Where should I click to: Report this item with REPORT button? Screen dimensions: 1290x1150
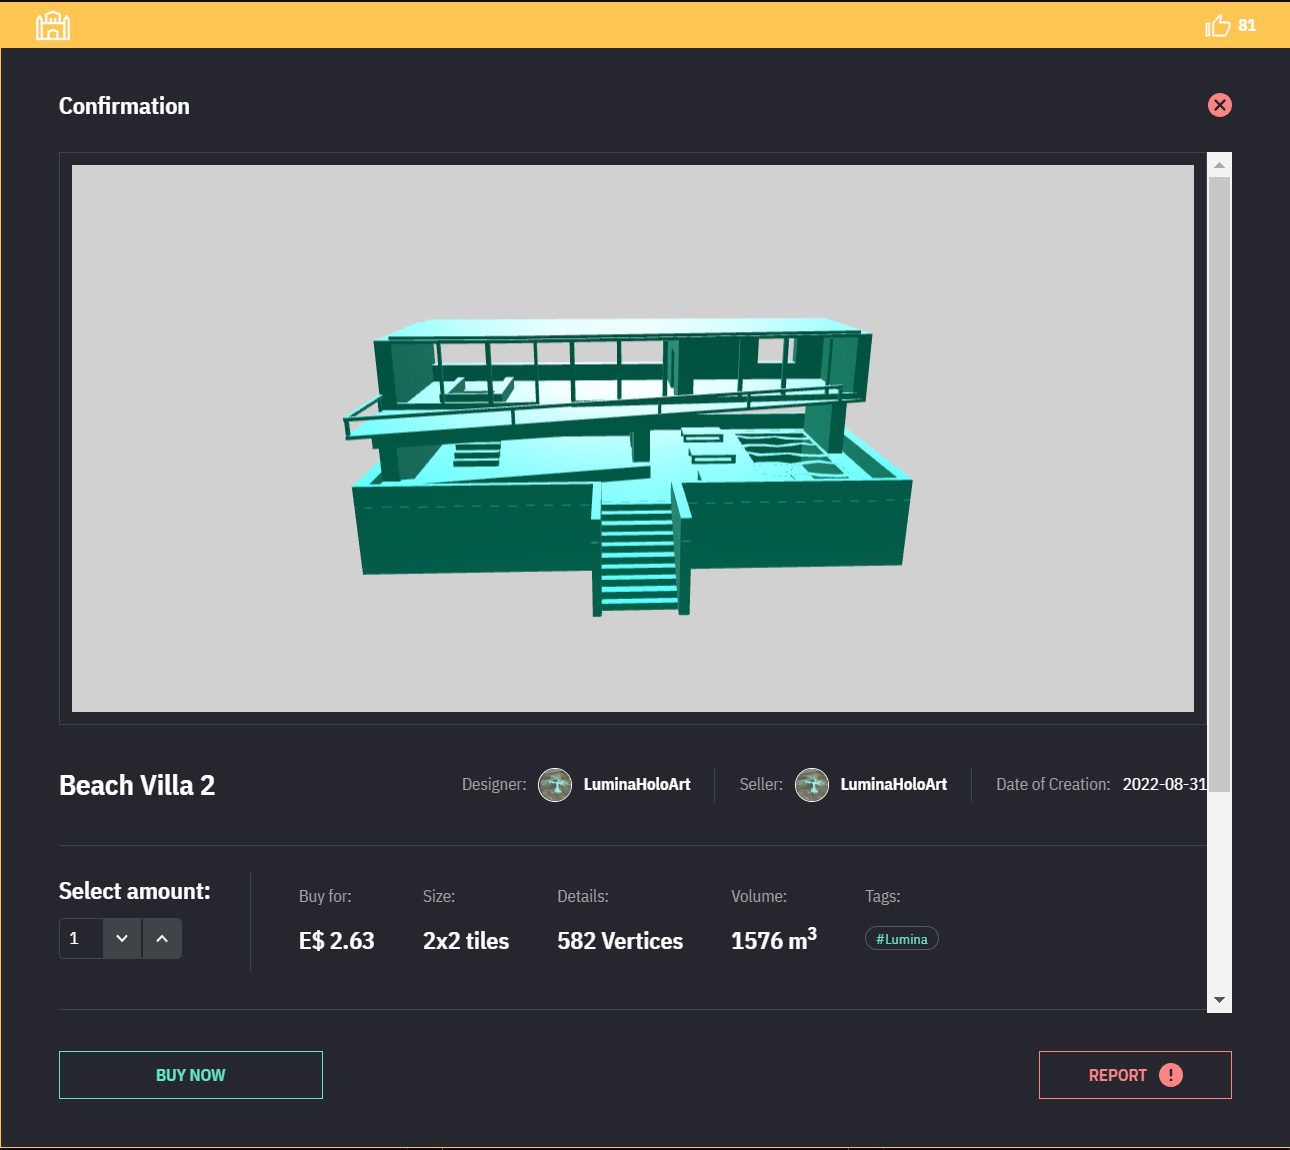(1135, 1075)
